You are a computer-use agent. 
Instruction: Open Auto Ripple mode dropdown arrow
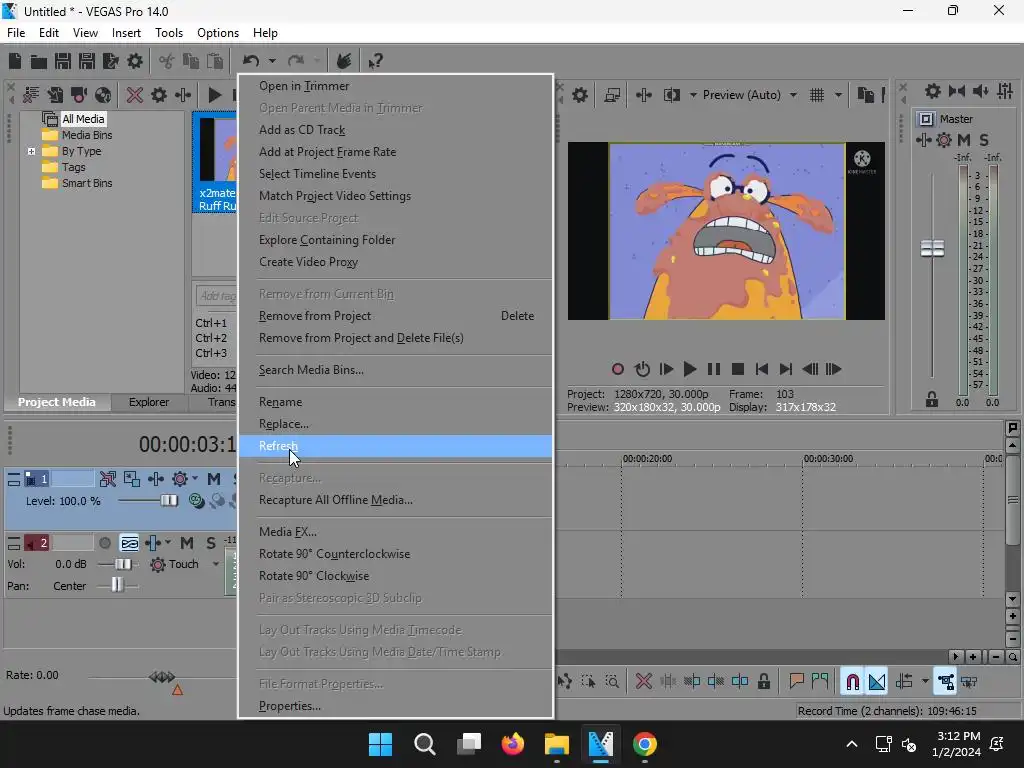click(x=925, y=682)
